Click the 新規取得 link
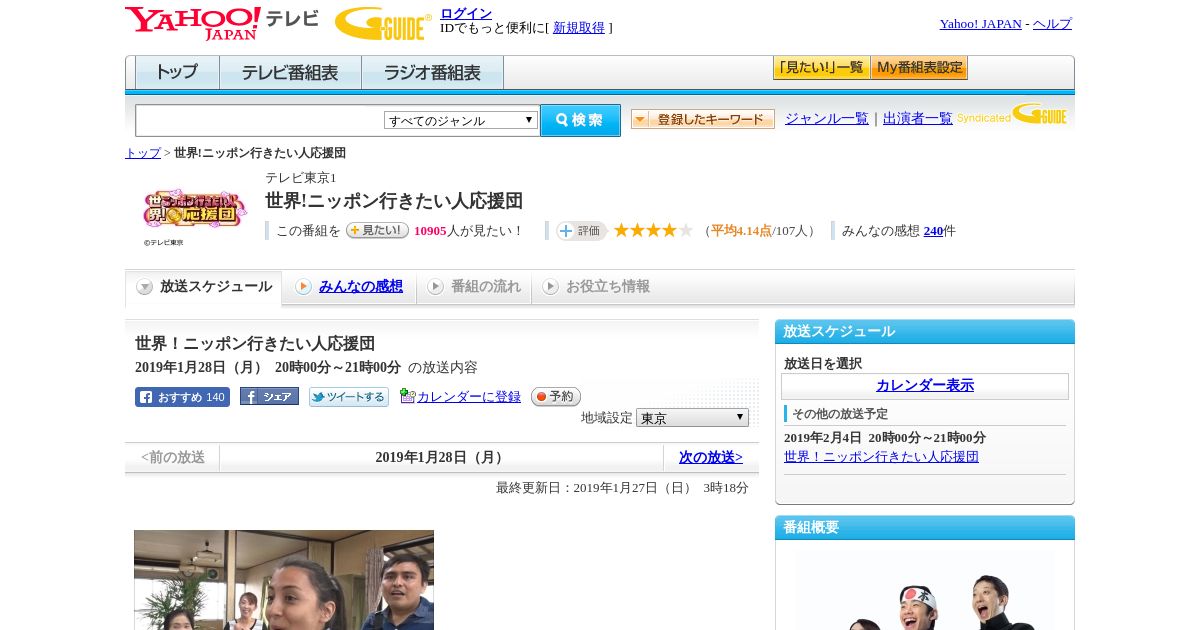Image resolution: width=1200 pixels, height=630 pixels. (579, 28)
